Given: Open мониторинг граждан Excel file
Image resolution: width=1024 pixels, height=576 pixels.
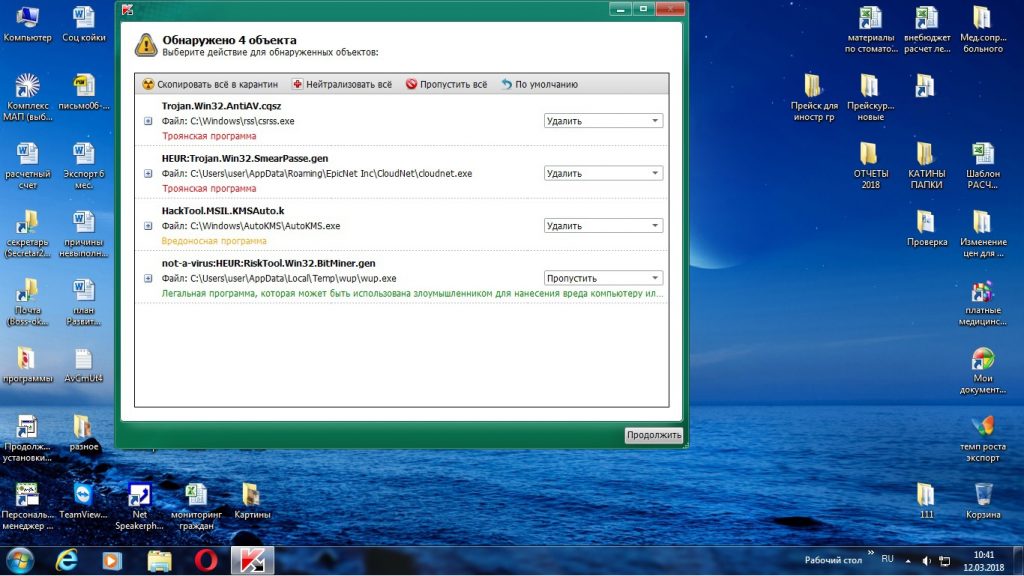Looking at the screenshot, I should point(196,494).
